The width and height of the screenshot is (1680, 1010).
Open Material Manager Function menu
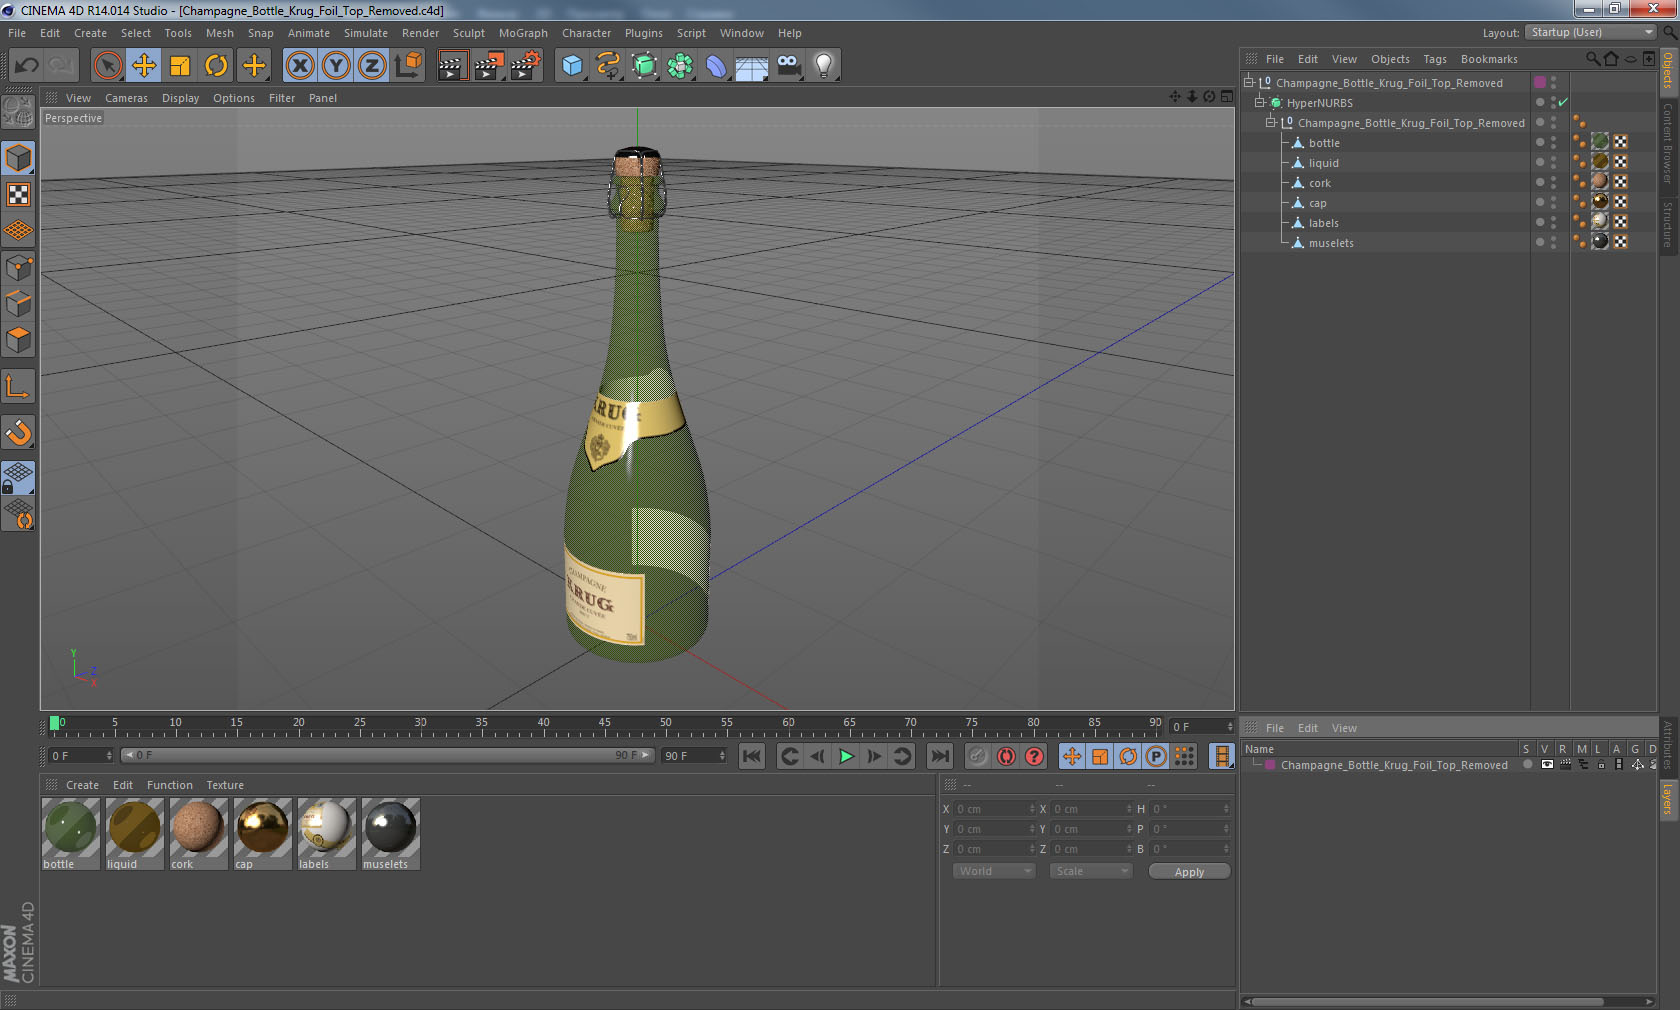[x=170, y=785]
